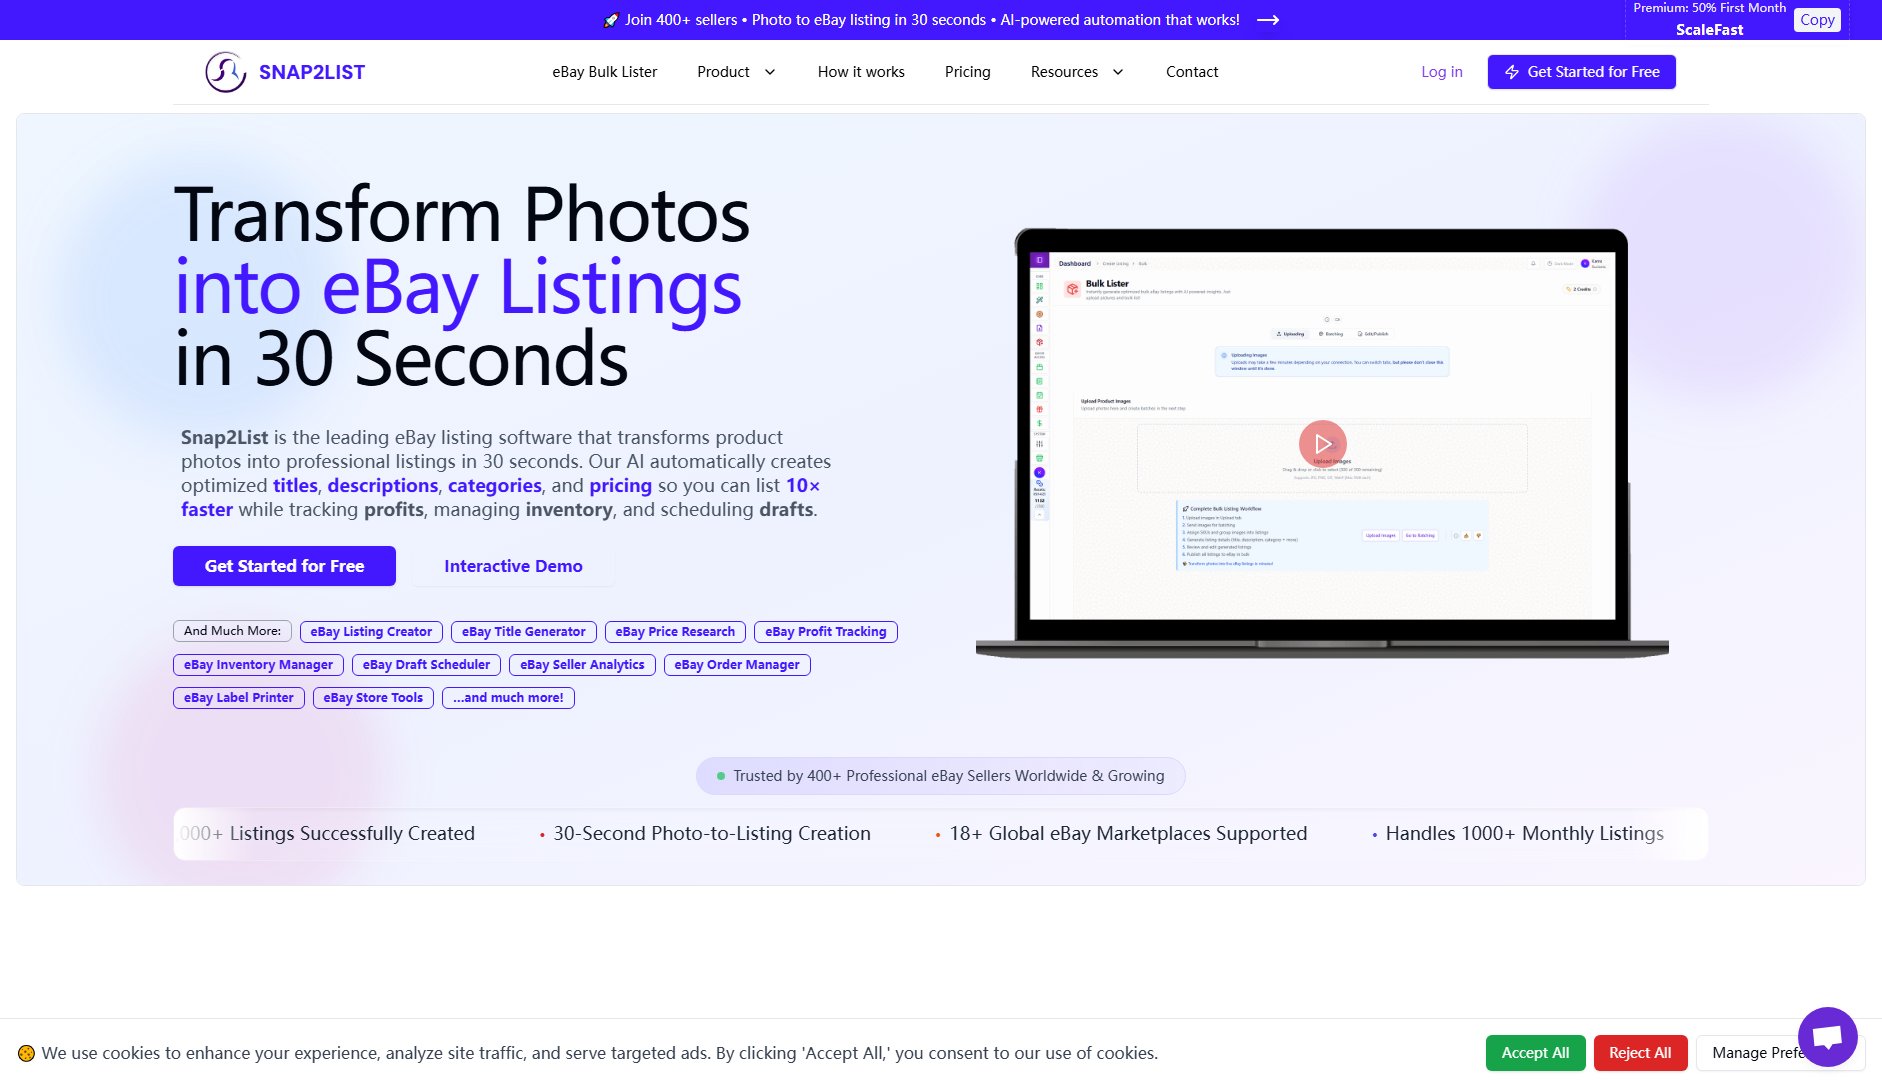
Task: Reject all cookies
Action: 1639,1053
